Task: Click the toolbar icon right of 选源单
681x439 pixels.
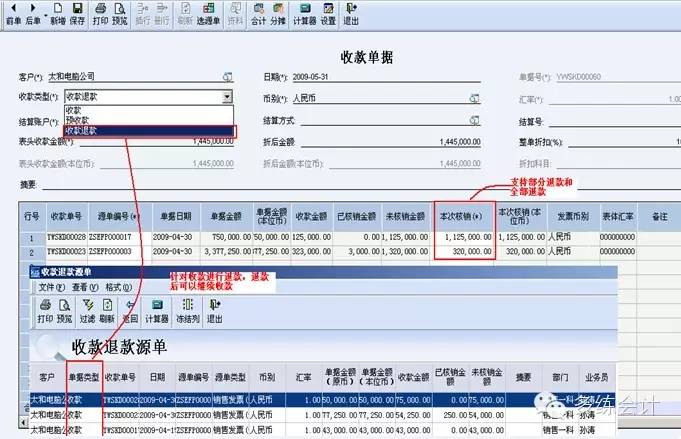Action: click(x=235, y=14)
